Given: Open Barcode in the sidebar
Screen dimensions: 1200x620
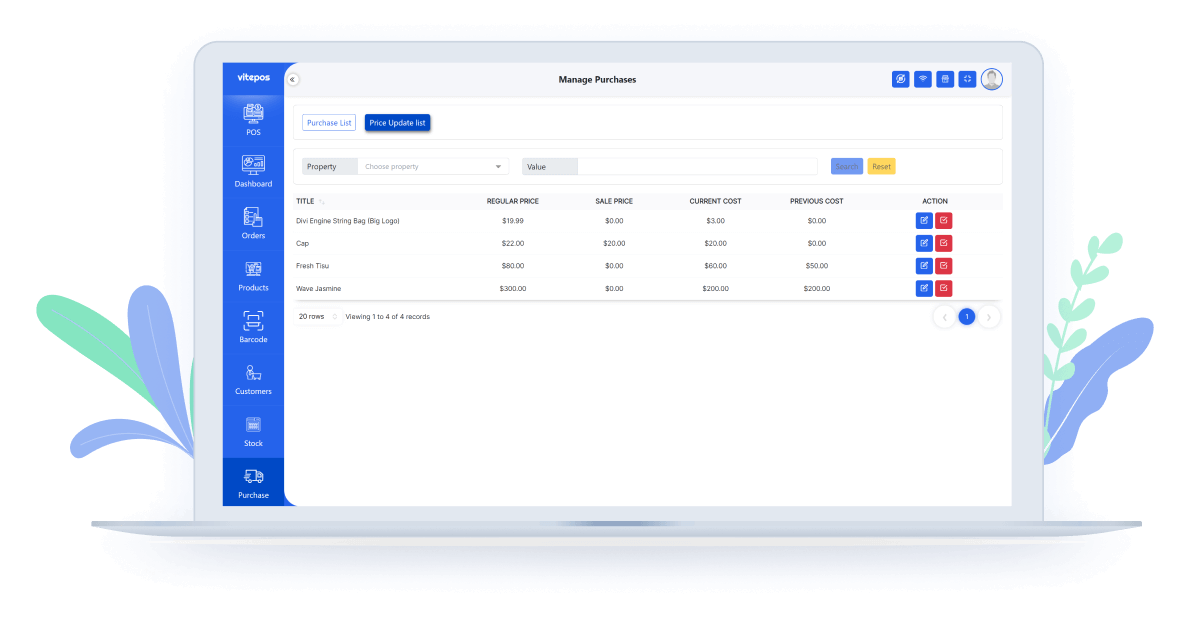Looking at the screenshot, I should tap(253, 327).
